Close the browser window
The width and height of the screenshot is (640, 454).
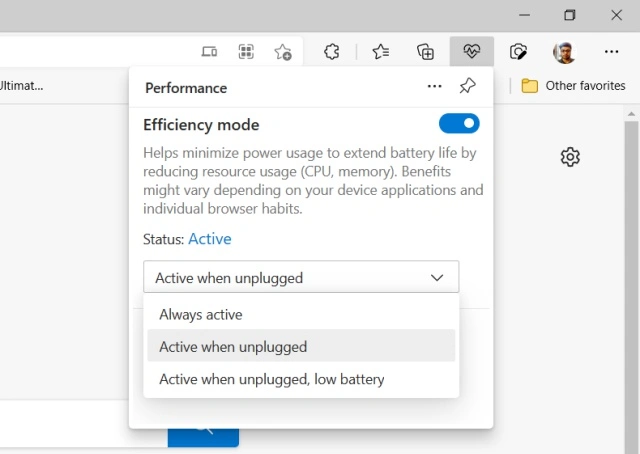(x=616, y=15)
